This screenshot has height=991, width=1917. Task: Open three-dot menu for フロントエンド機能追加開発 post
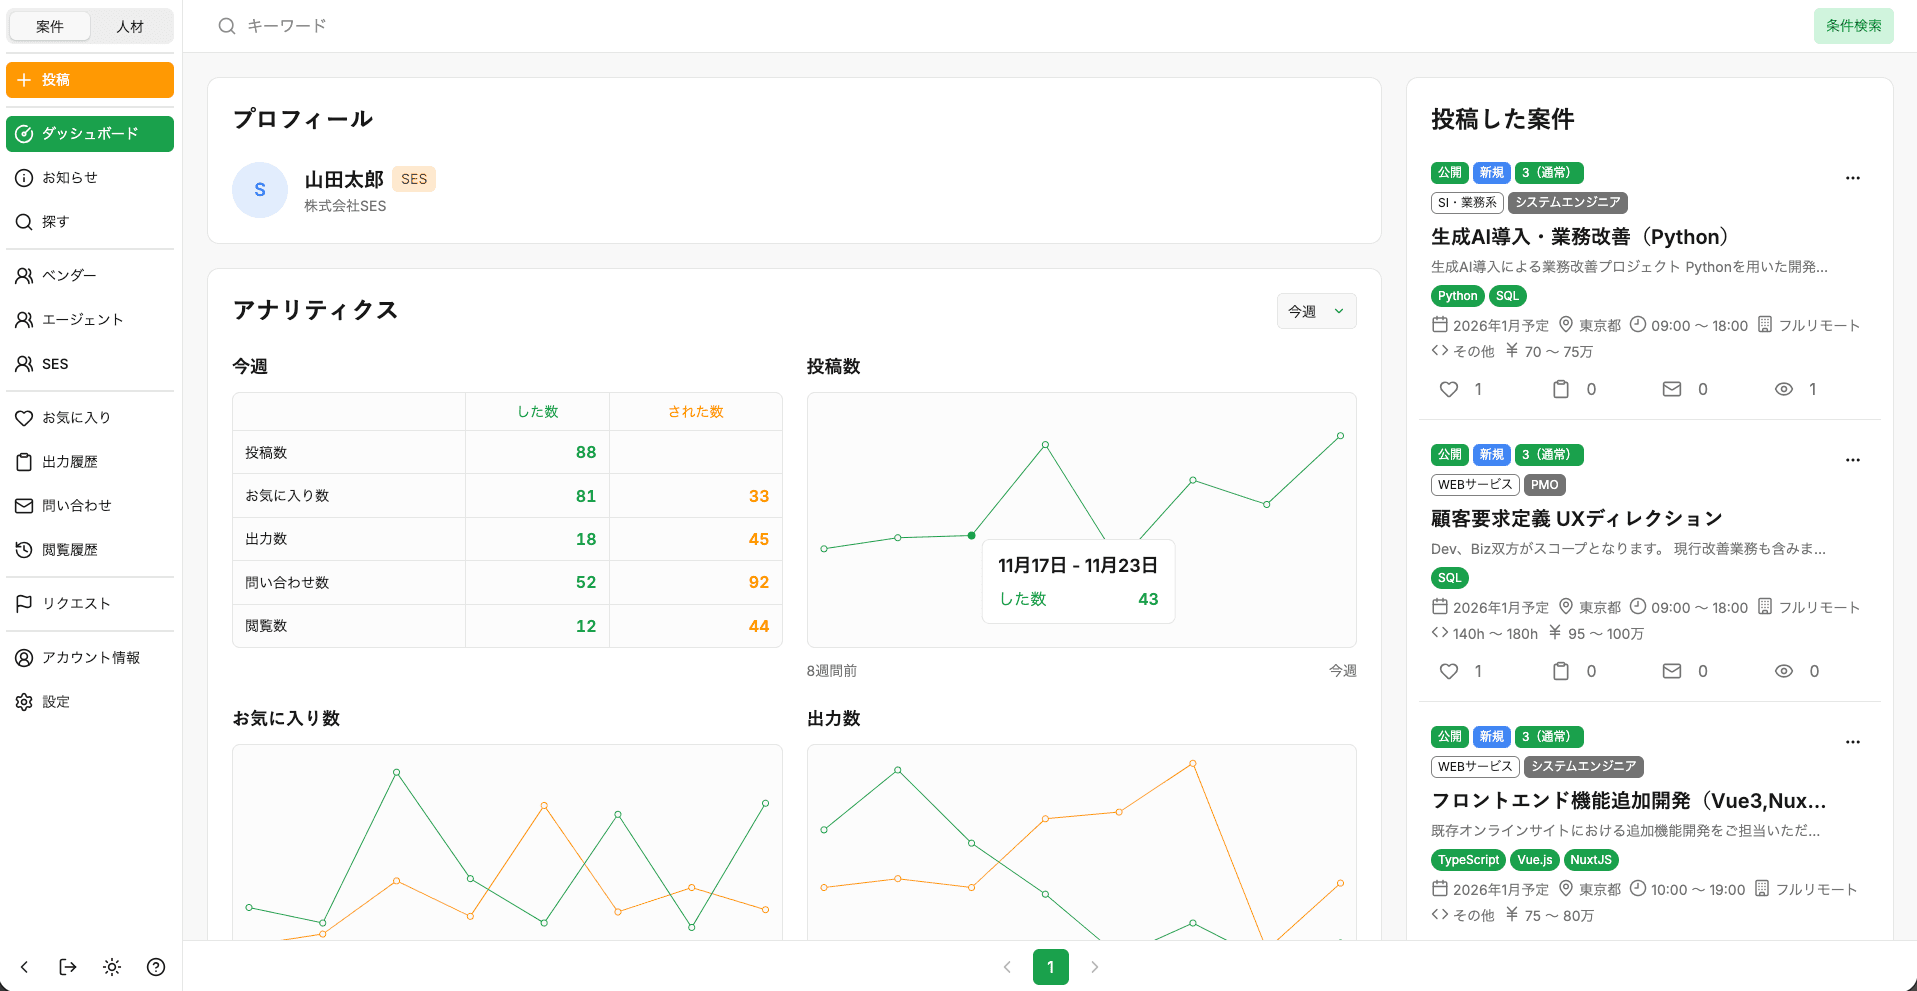[1852, 742]
